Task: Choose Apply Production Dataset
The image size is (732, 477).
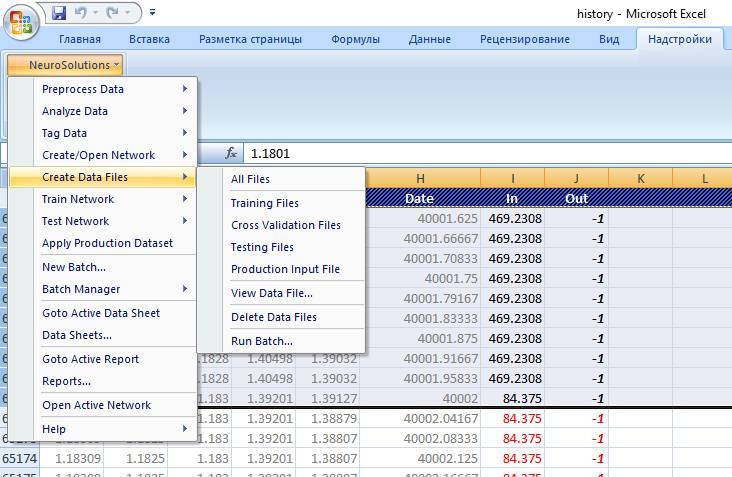Action: click(x=102, y=243)
